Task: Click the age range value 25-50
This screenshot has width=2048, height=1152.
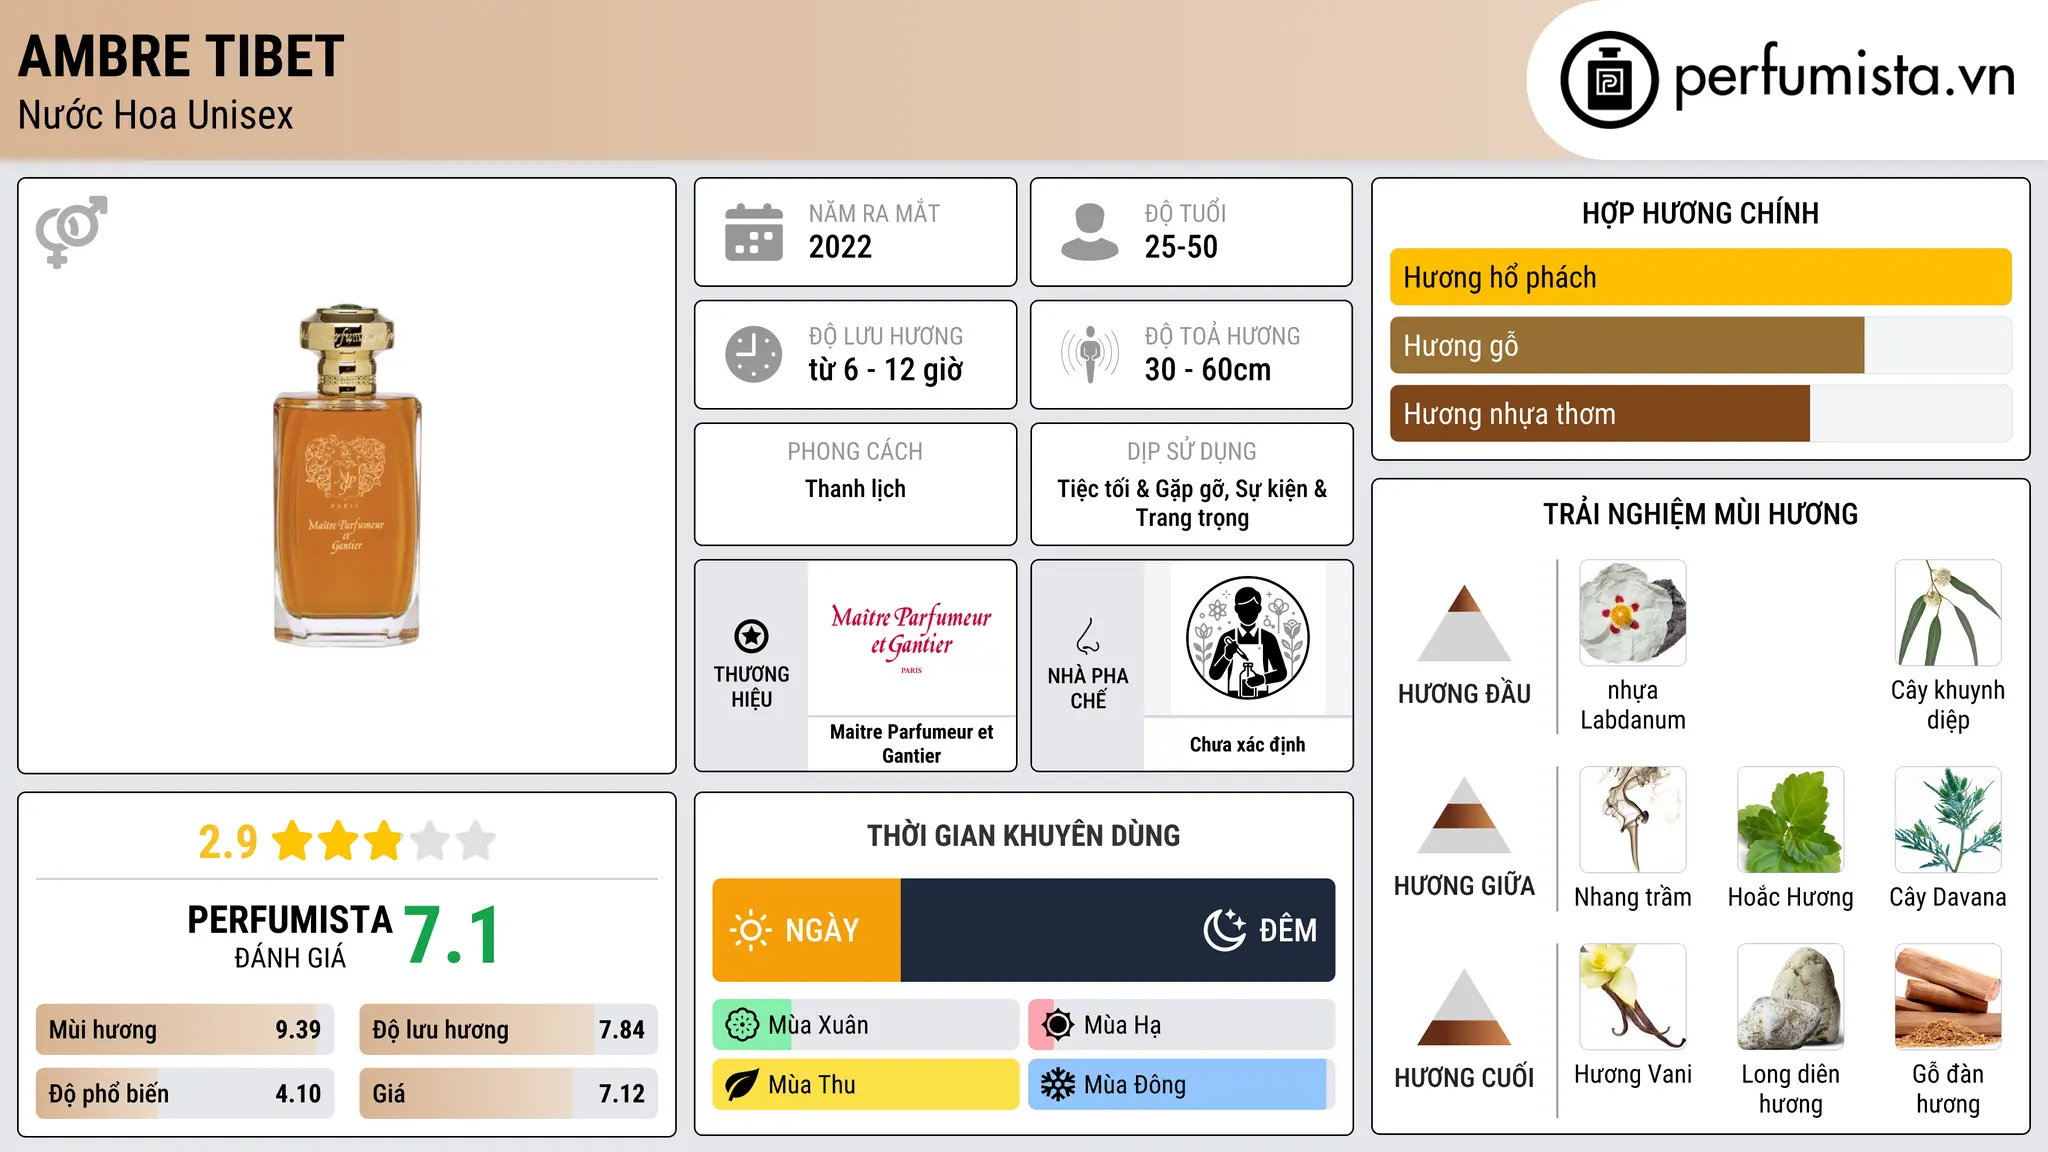Action: click(1181, 247)
